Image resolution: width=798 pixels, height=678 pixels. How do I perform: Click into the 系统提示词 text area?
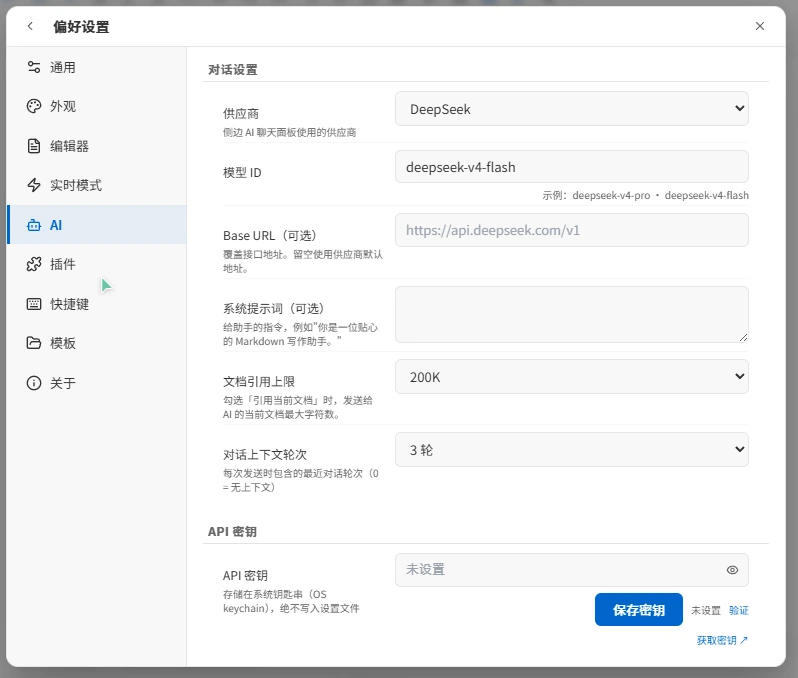click(x=572, y=315)
